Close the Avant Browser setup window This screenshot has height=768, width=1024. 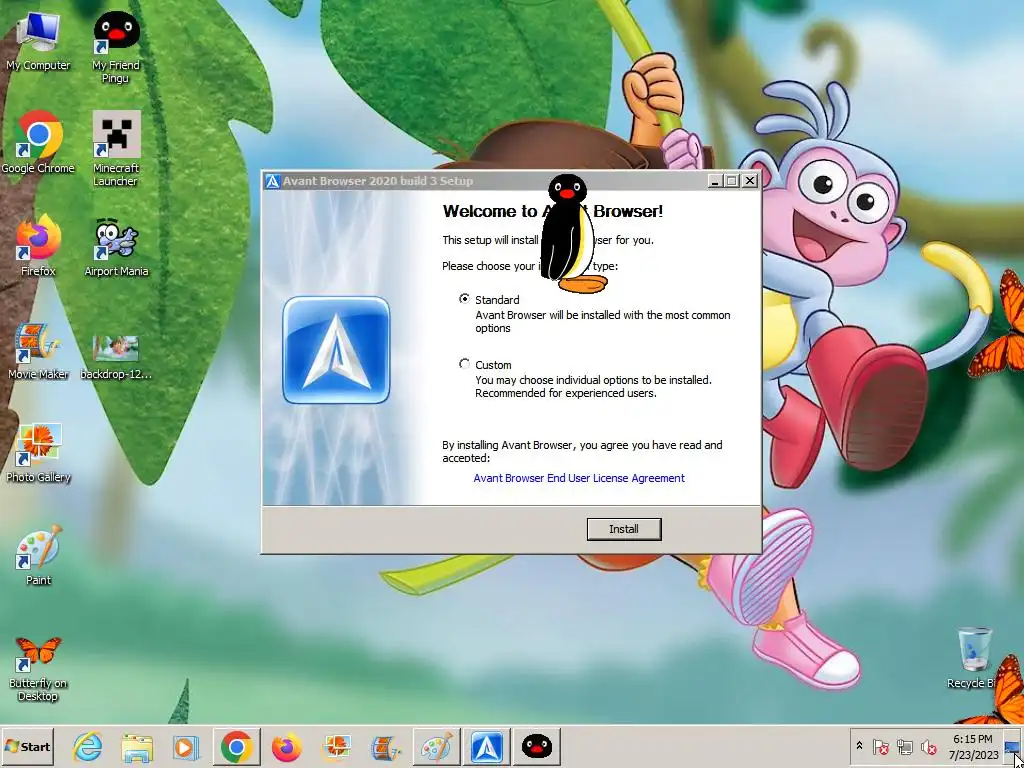pyautogui.click(x=750, y=181)
